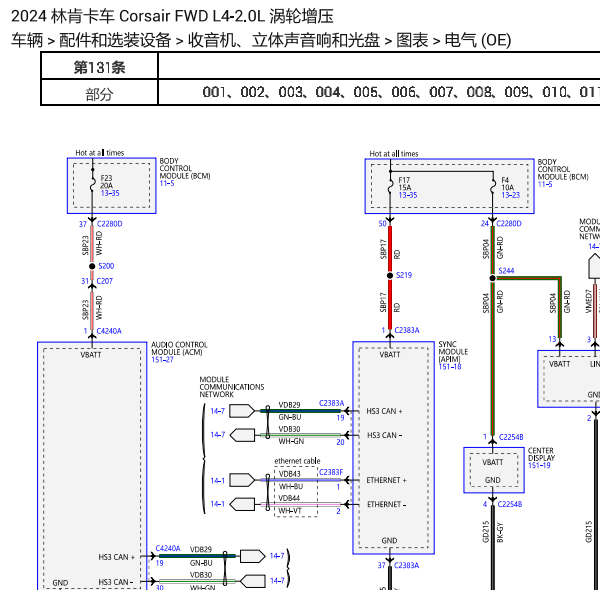Click the AUDIO CONTROL MODULE (ACM) label
The image size is (600, 590).
point(179,348)
